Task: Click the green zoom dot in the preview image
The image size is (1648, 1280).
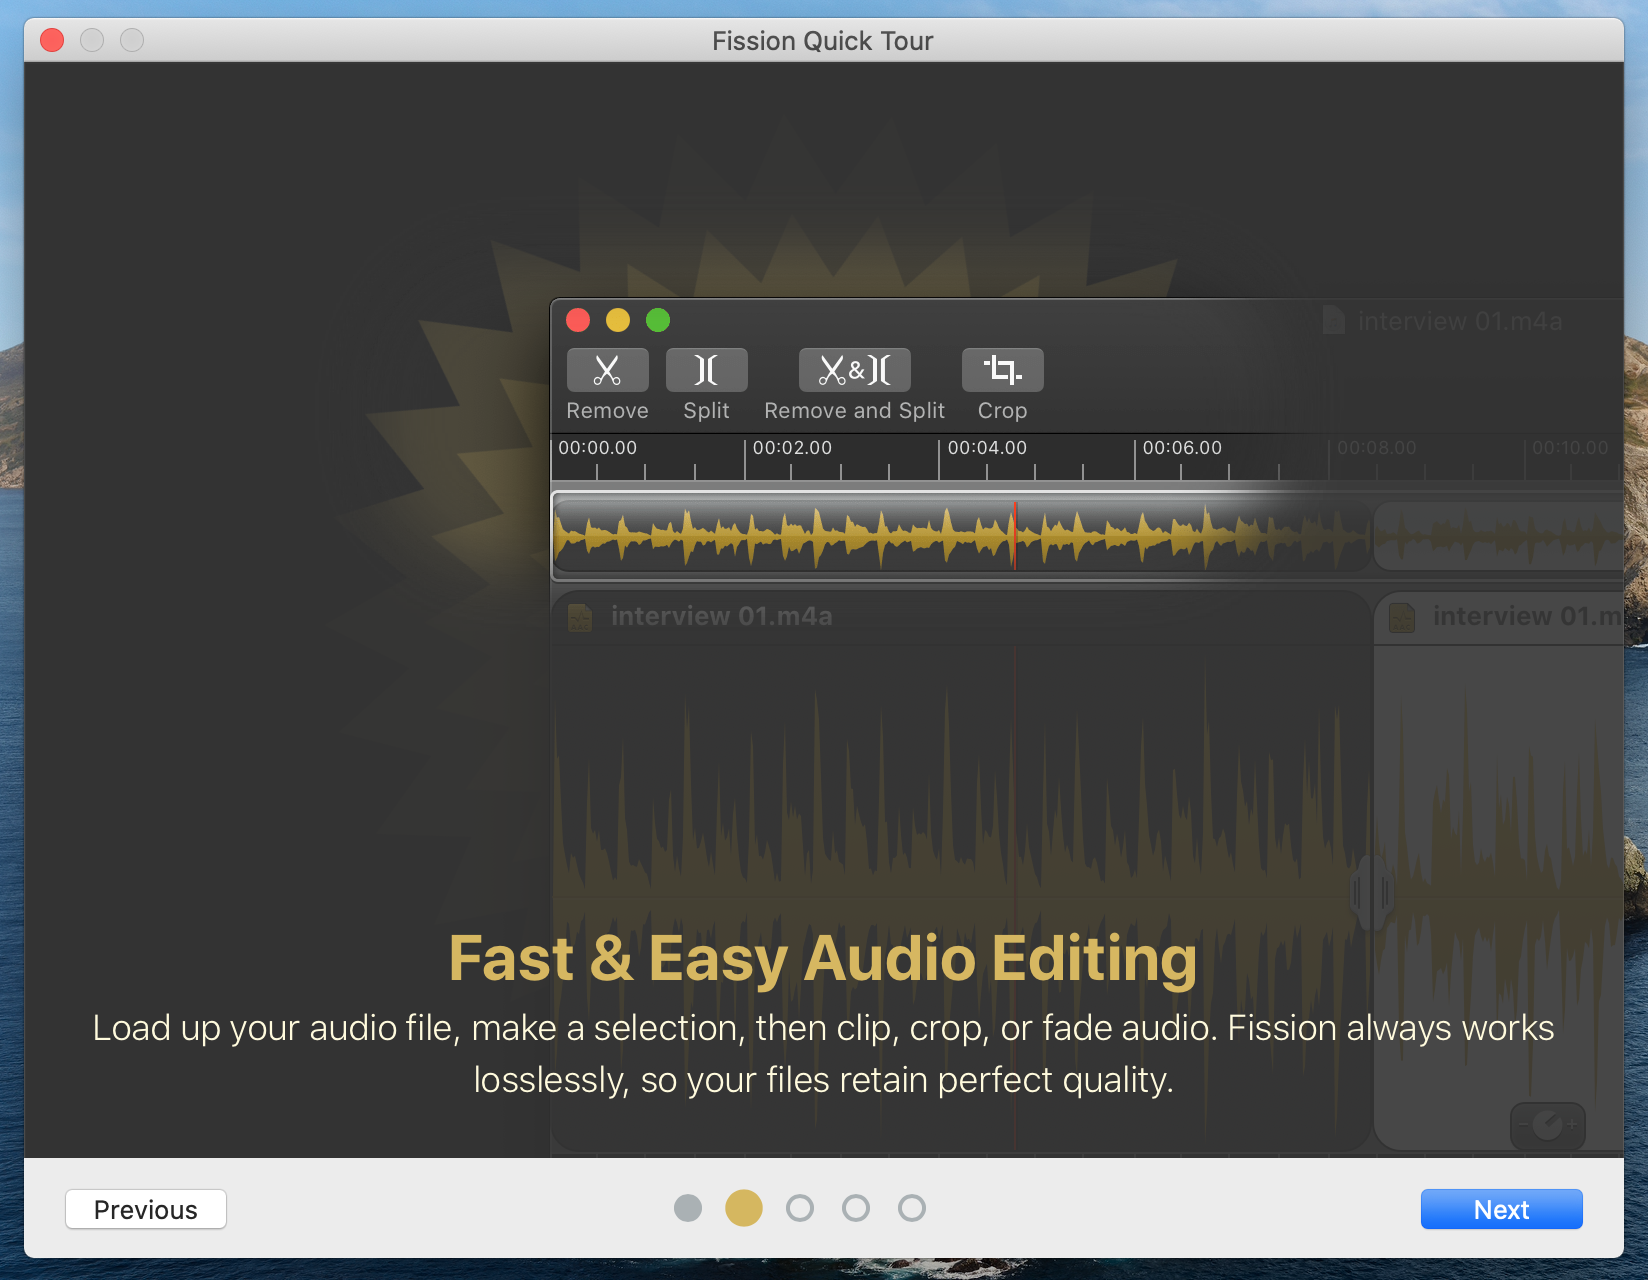Action: (658, 320)
